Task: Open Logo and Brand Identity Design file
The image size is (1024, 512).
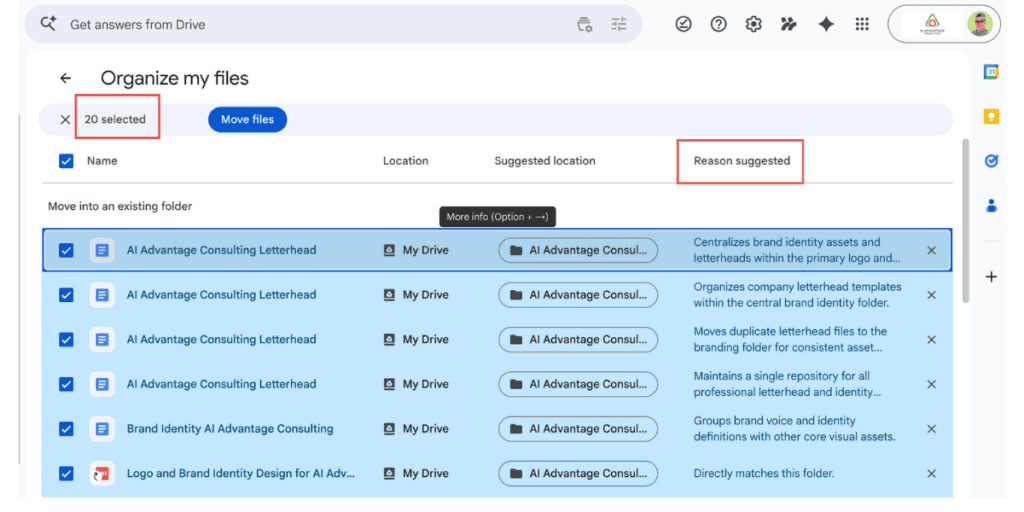Action: 240,473
